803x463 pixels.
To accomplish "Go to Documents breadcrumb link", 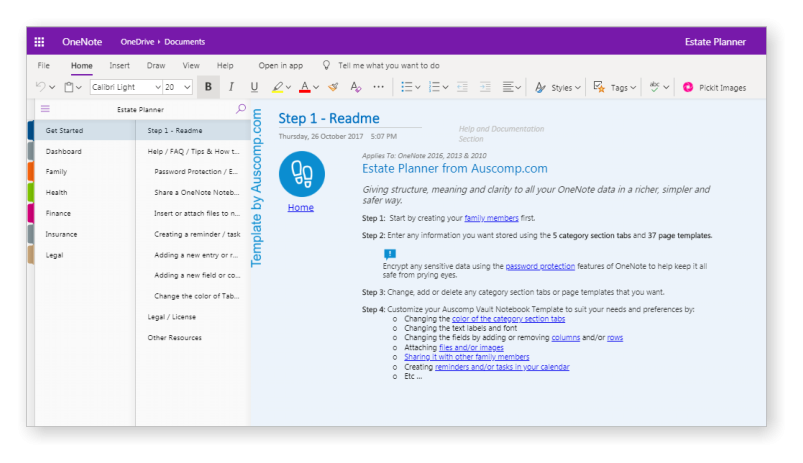I will 185,42.
